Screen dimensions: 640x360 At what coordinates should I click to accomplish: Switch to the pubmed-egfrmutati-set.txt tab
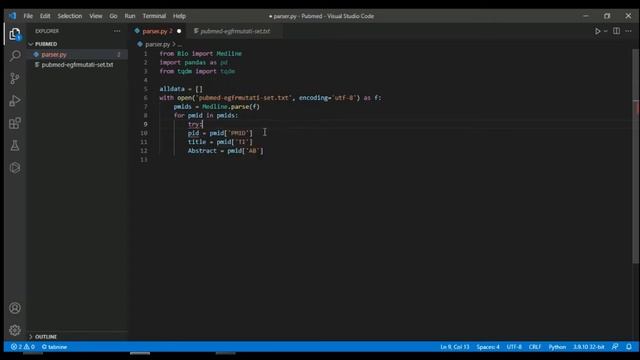pyautogui.click(x=235, y=31)
